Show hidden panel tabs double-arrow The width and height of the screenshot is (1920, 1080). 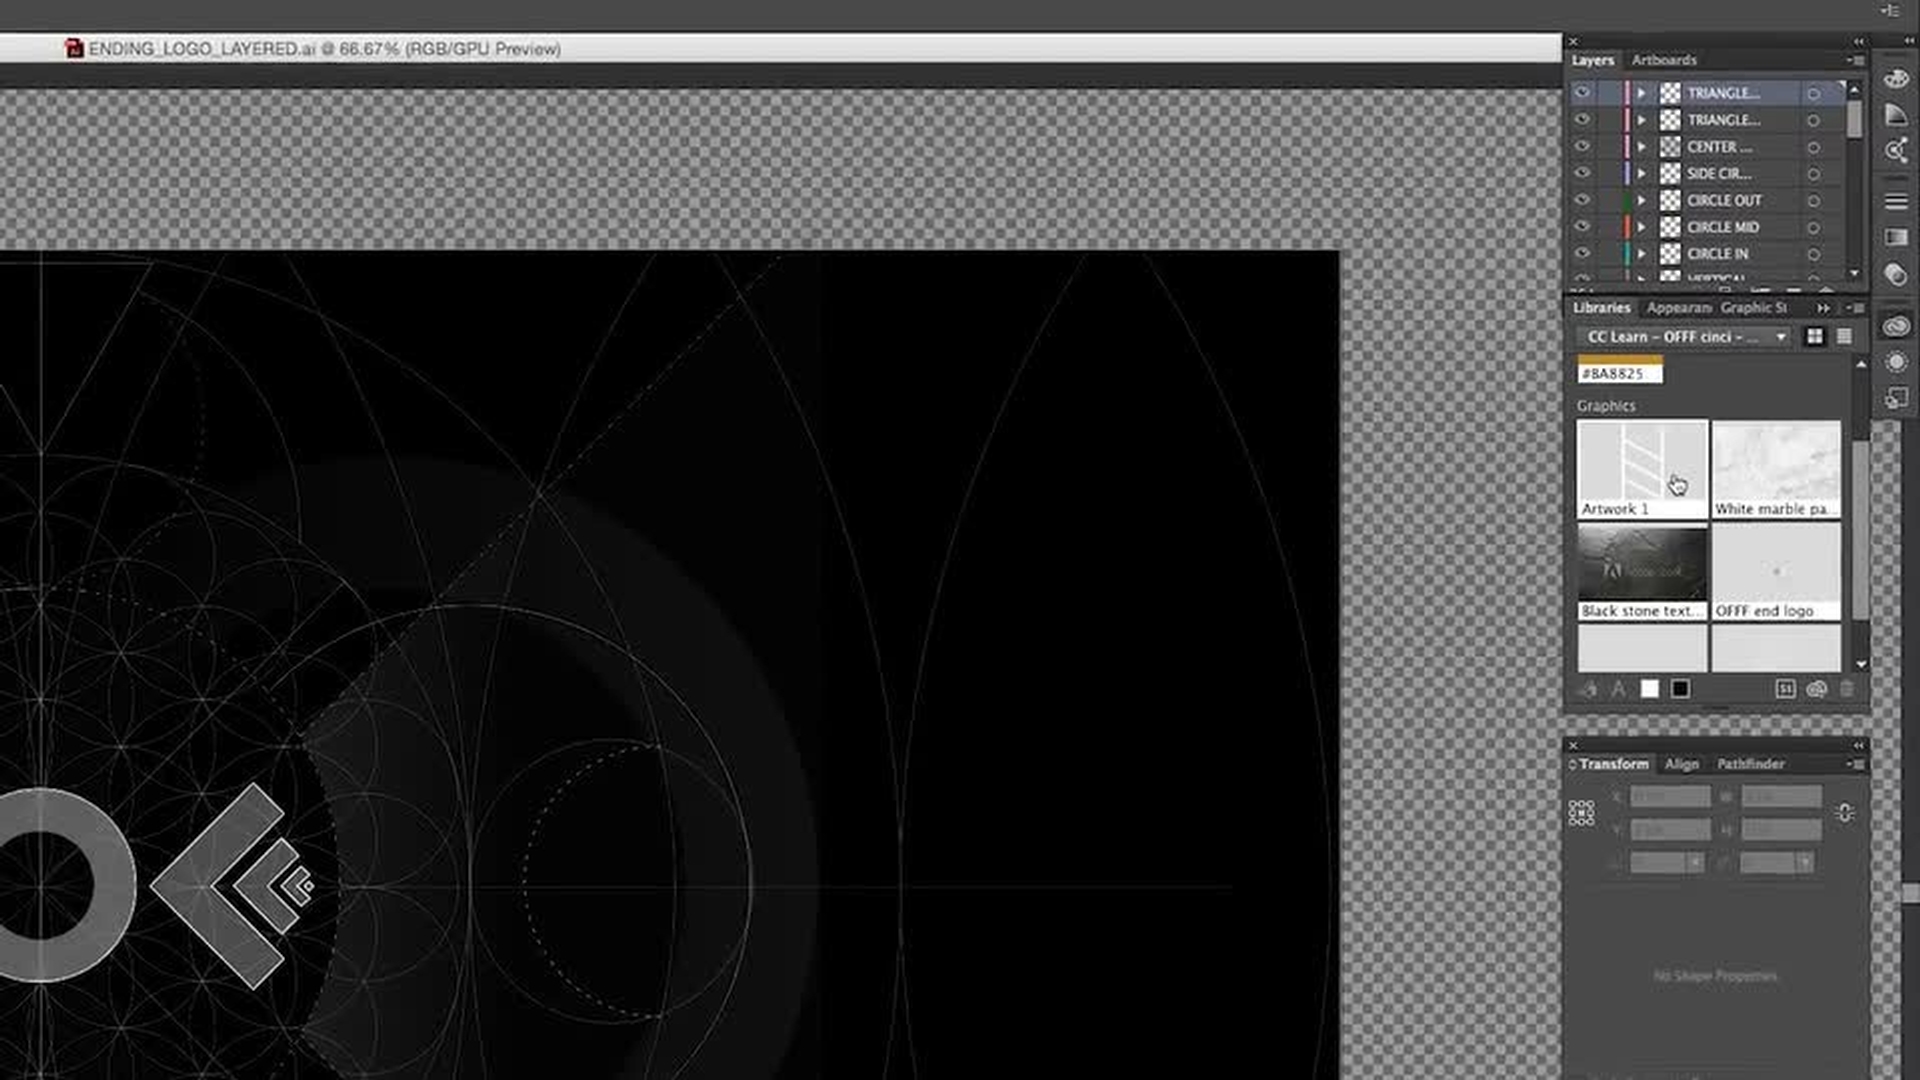(x=1823, y=308)
